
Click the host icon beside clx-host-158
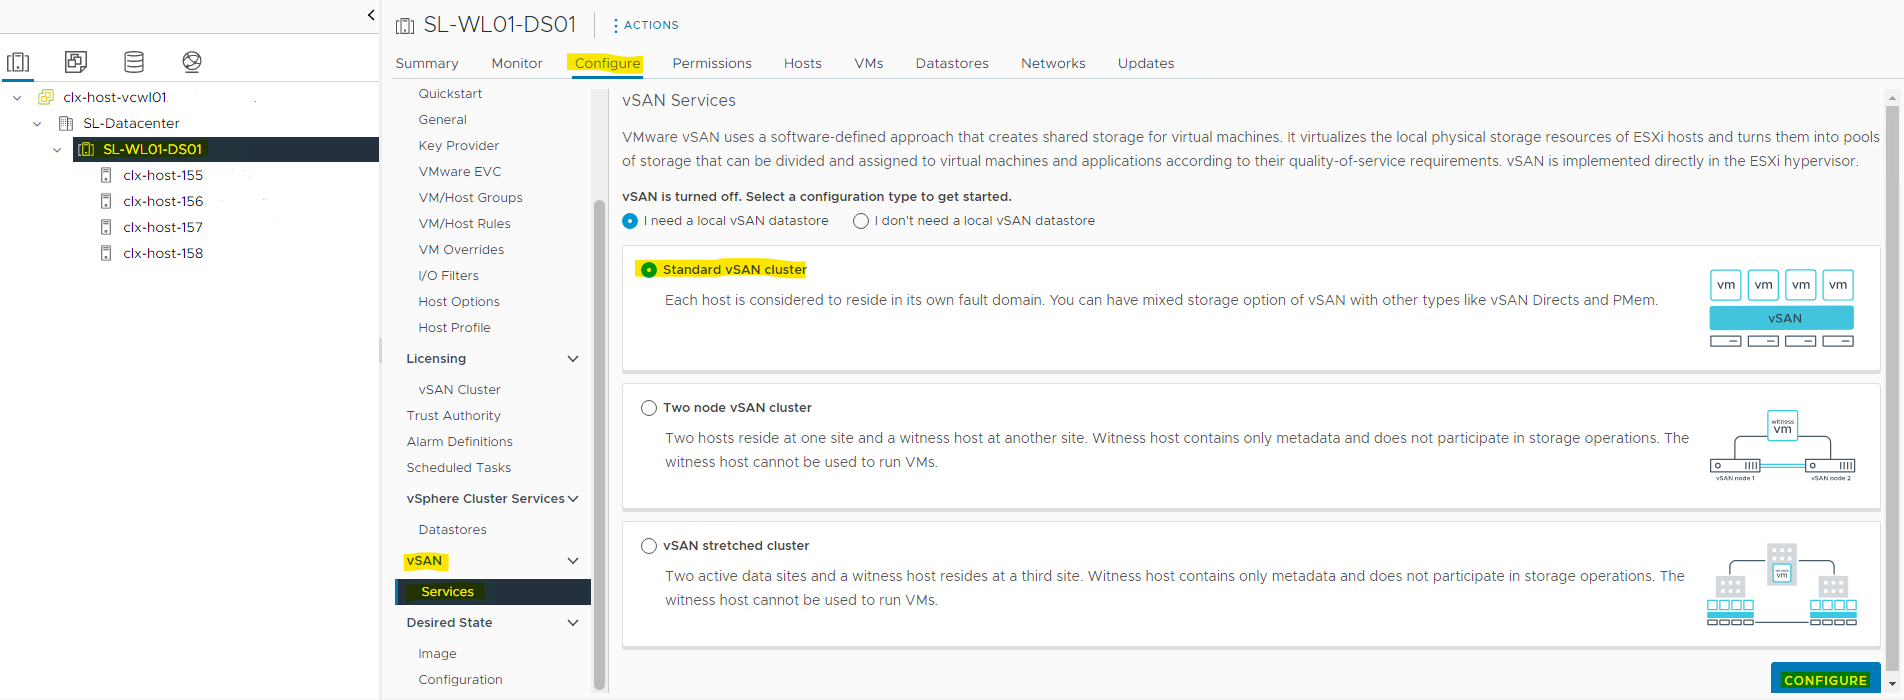(106, 253)
